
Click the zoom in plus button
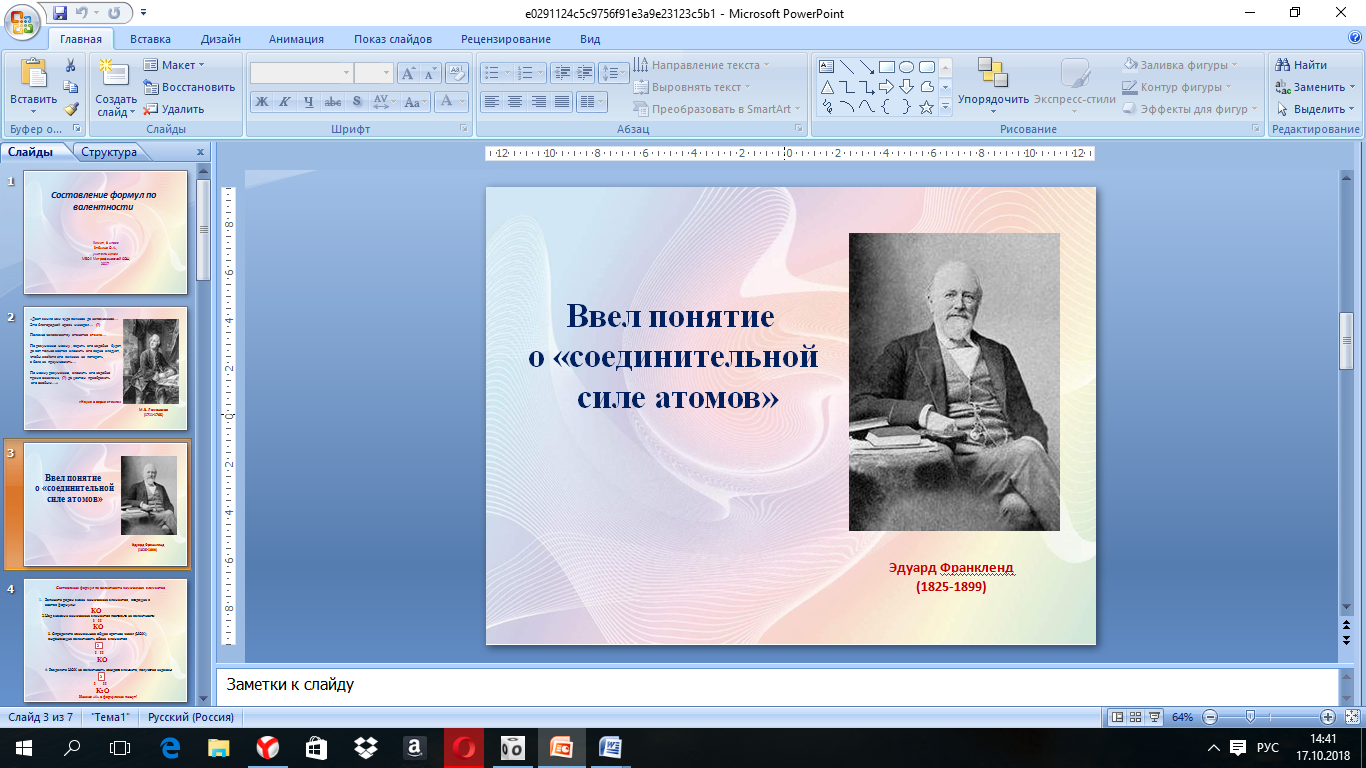point(1327,717)
